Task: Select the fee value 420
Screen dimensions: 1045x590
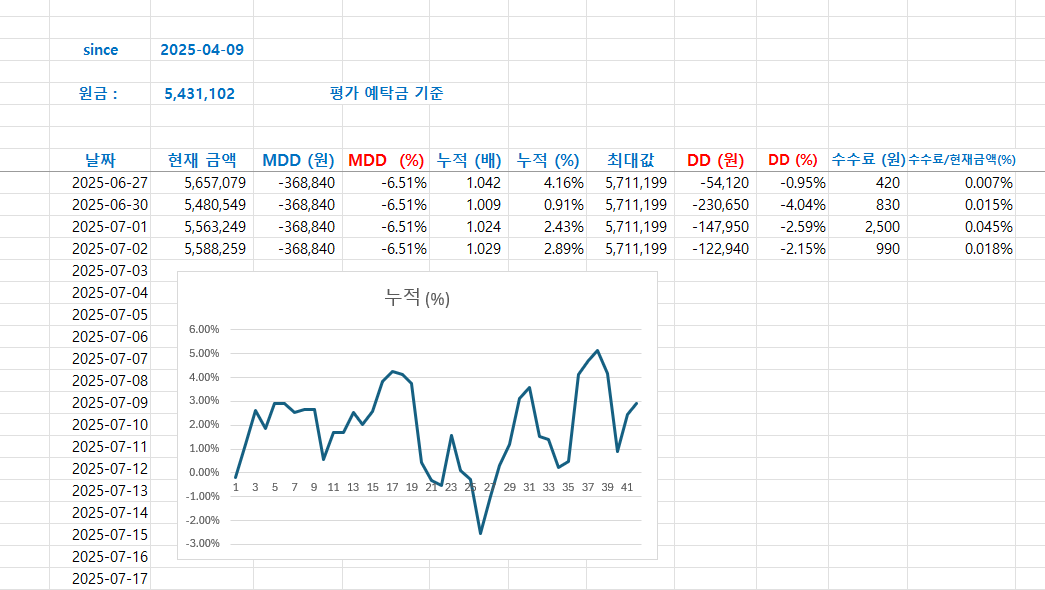Action: (x=888, y=183)
